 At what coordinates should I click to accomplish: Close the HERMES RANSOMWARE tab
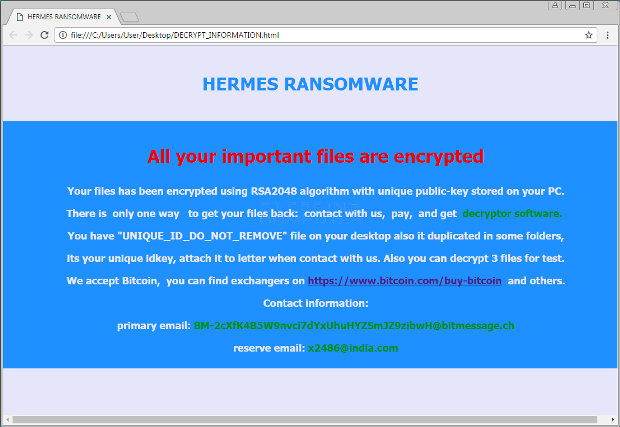coord(109,17)
